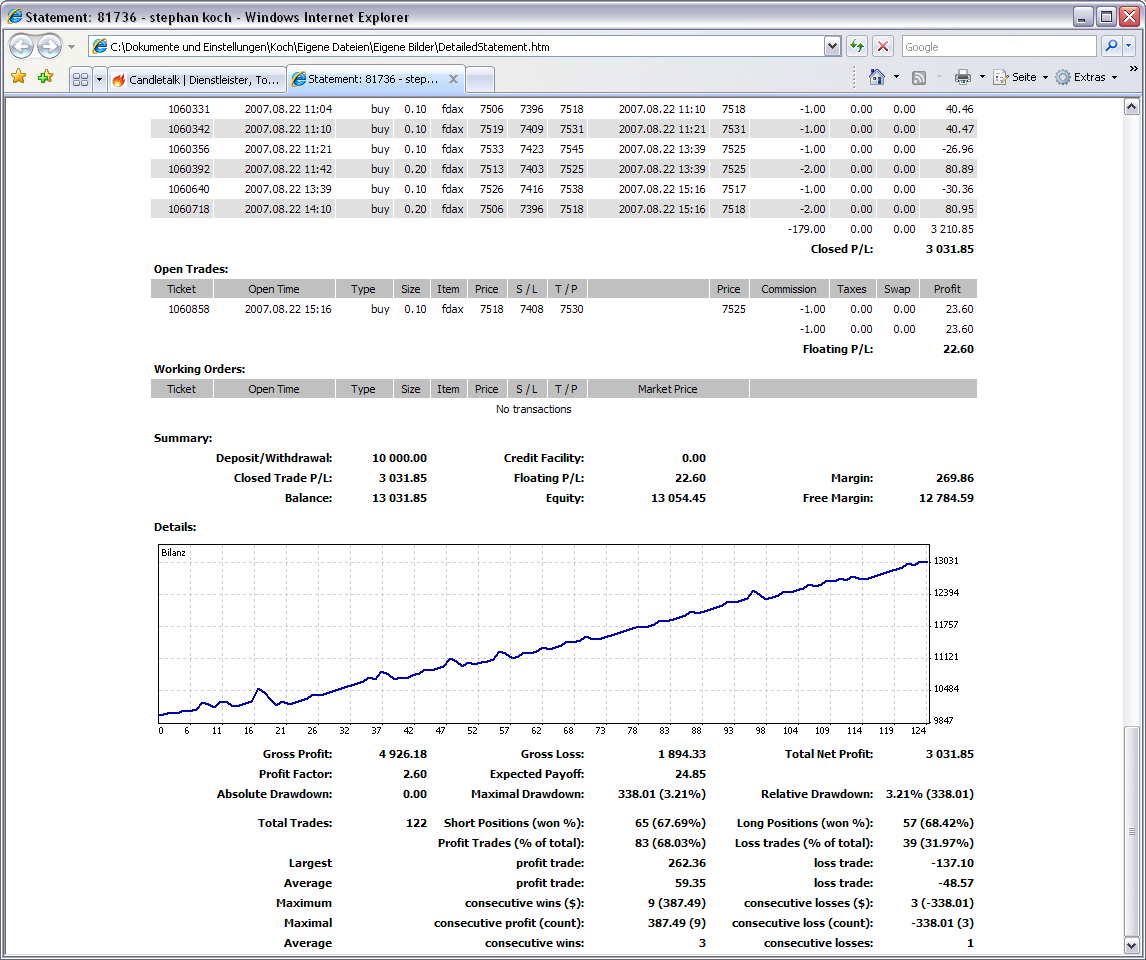
Task: Expand the address bar dropdown arrow
Action: pyautogui.click(x=832, y=47)
